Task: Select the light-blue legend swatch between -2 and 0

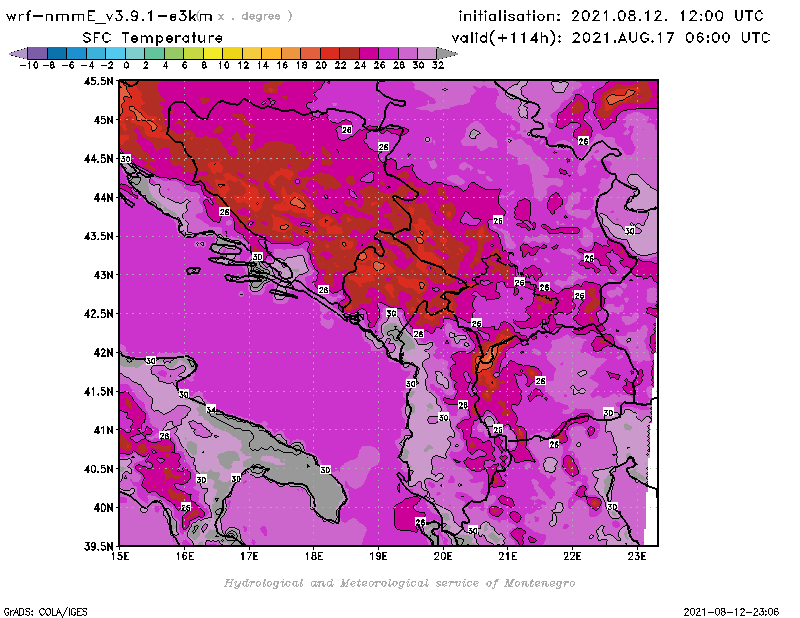Action: [115, 53]
